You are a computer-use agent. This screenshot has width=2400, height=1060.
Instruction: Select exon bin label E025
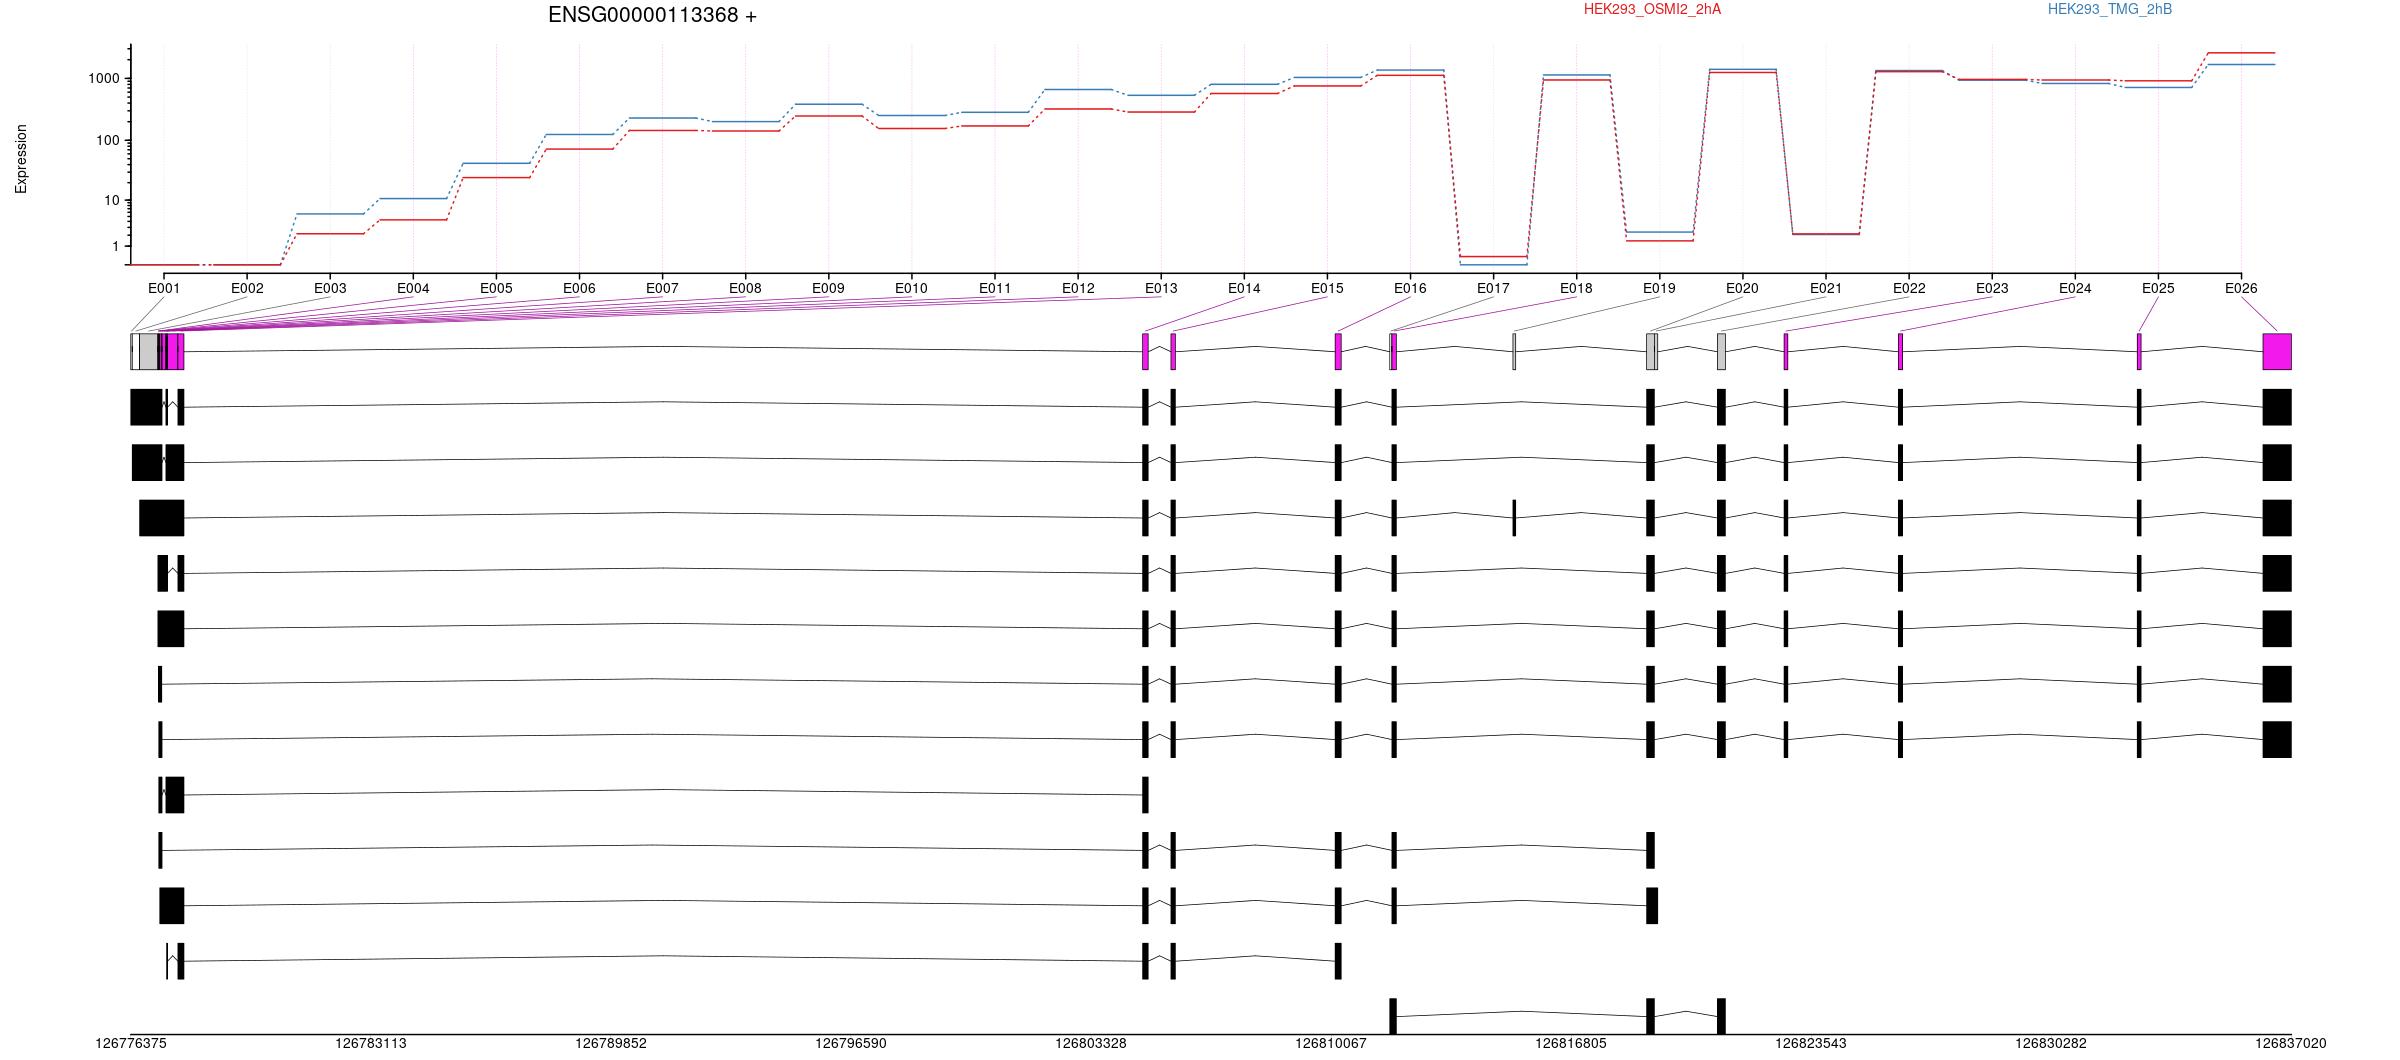click(x=2158, y=288)
